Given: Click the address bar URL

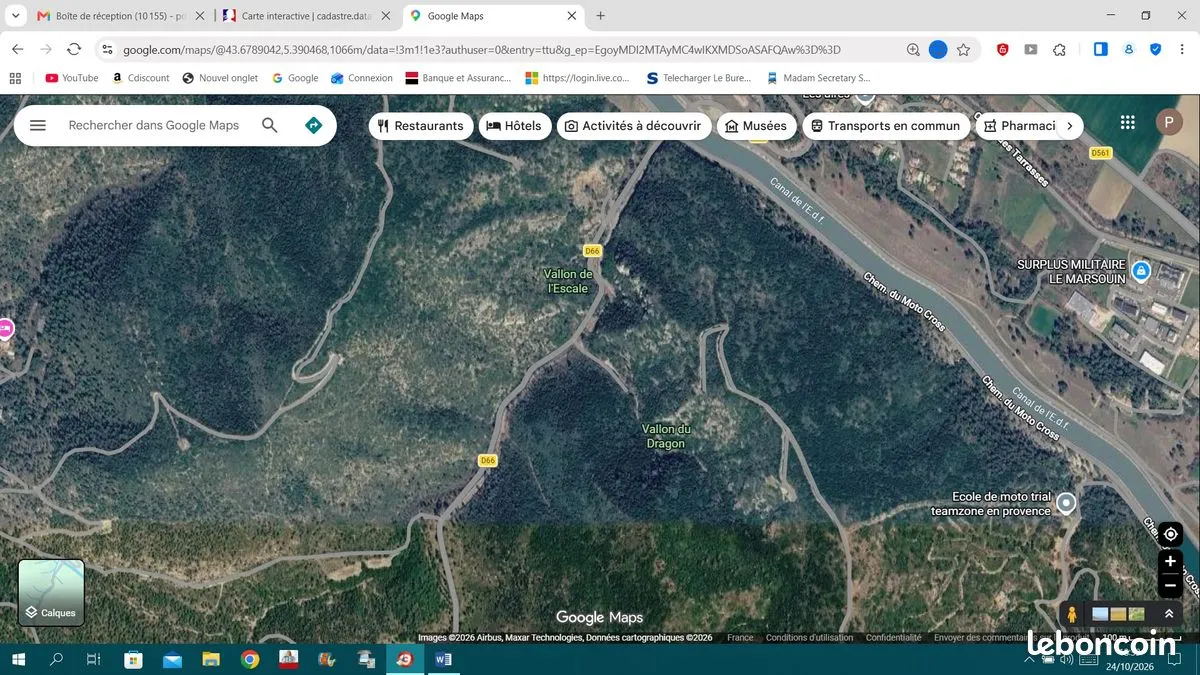Looking at the screenshot, I should click(x=482, y=49).
